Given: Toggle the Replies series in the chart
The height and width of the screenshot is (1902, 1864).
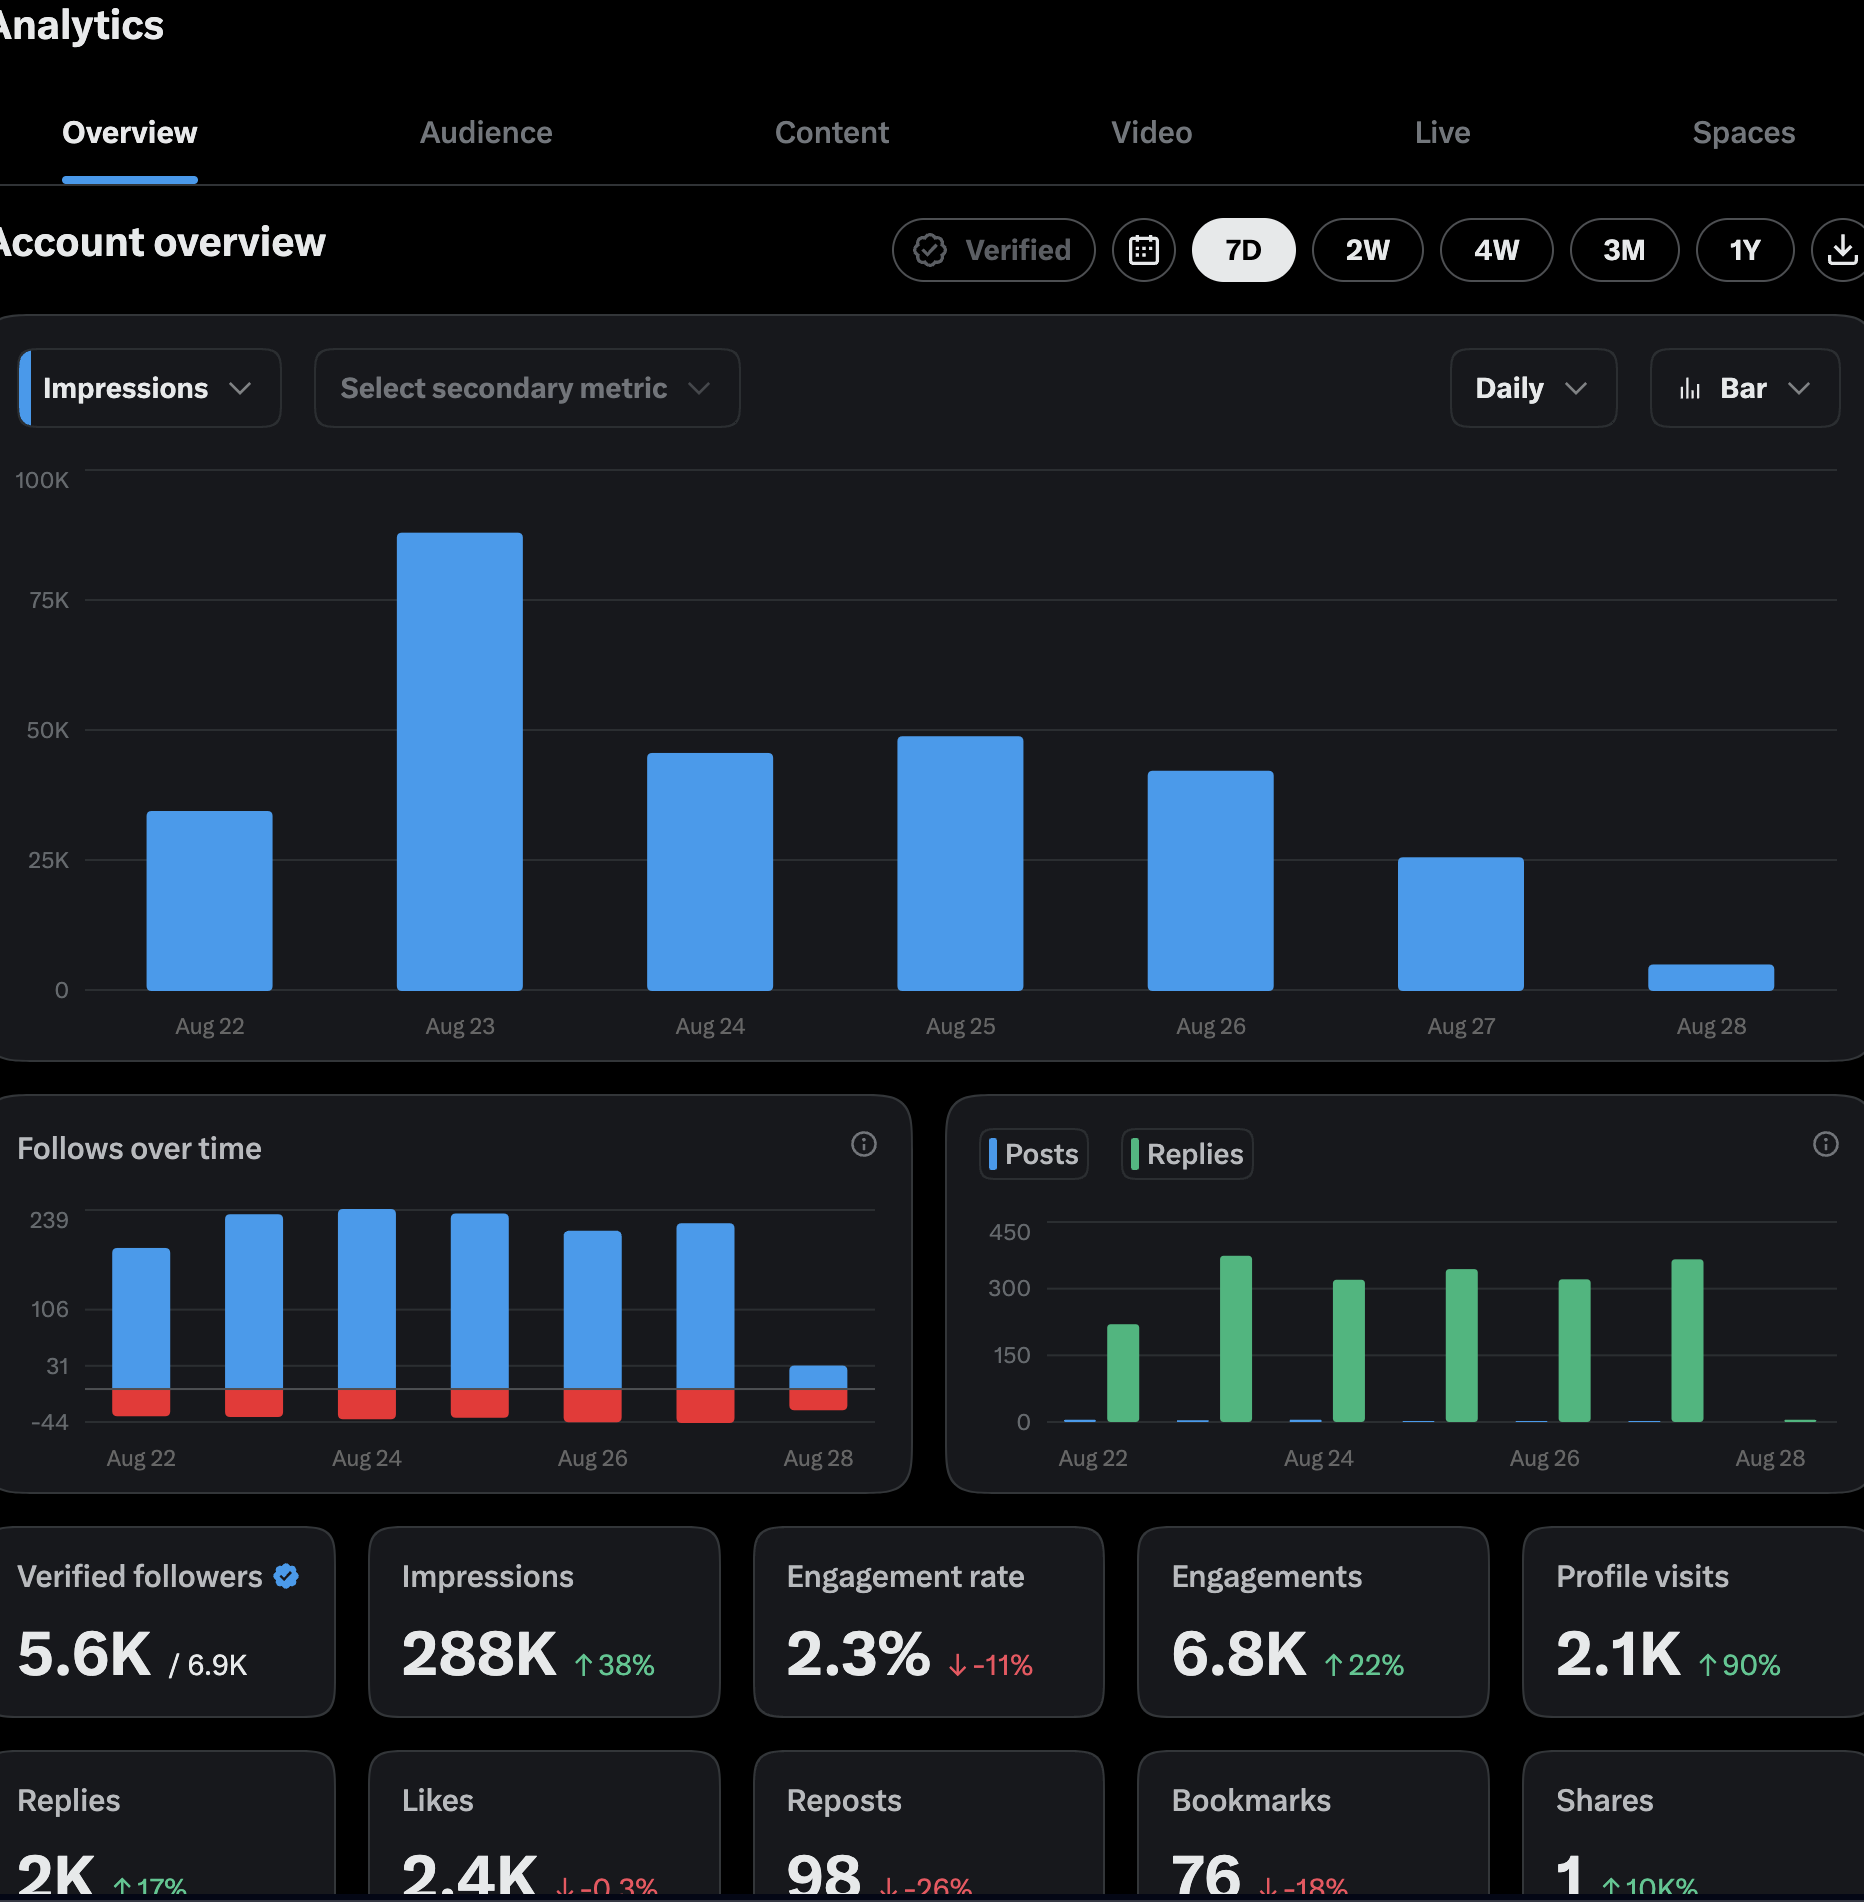Looking at the screenshot, I should pyautogui.click(x=1187, y=1154).
